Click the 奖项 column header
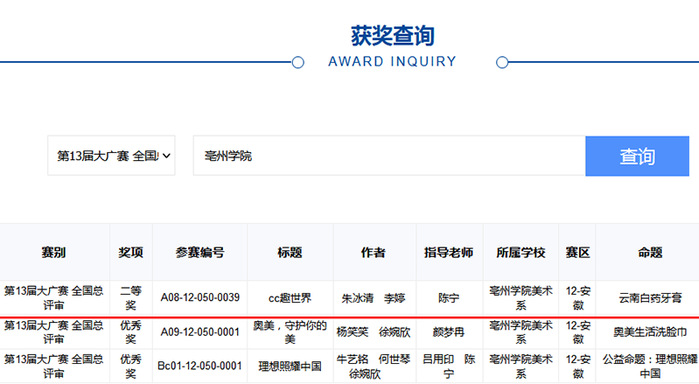Image resolution: width=699 pixels, height=384 pixels. tap(131, 252)
